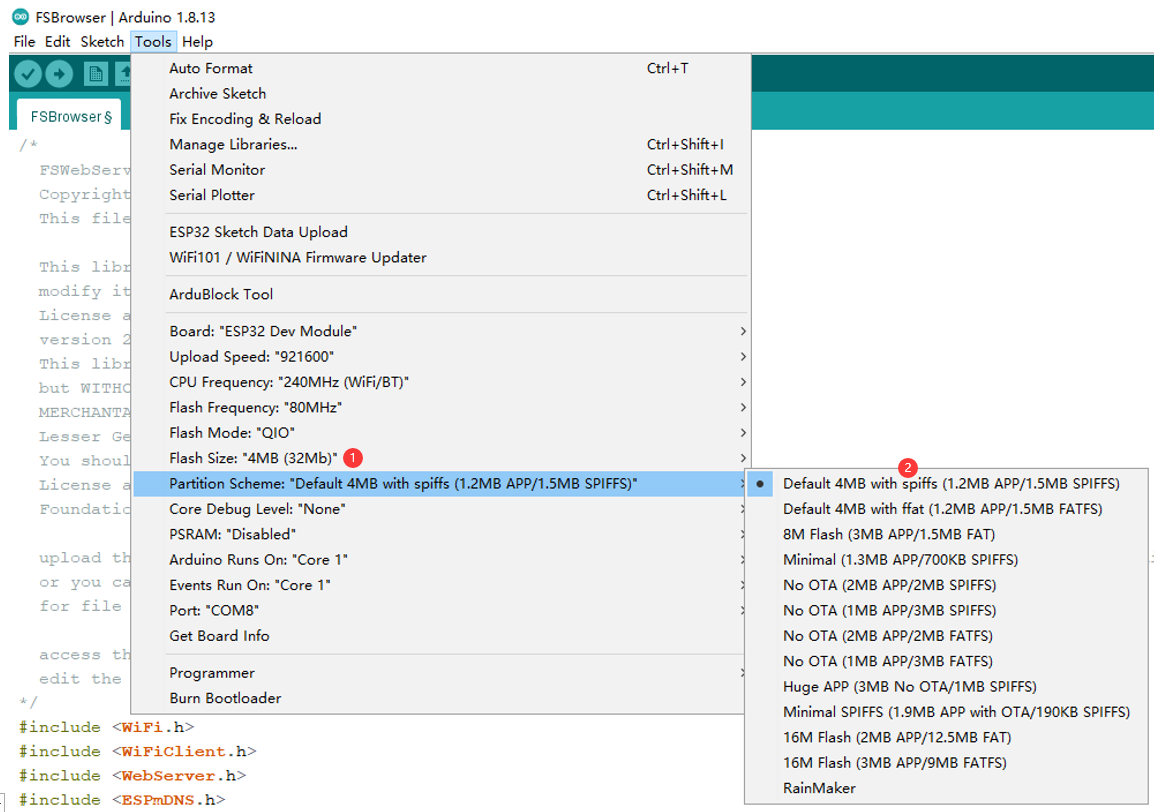The width and height of the screenshot is (1154, 812).
Task: Expand the Core Debug Level: "None" submenu
Action: [x=440, y=509]
